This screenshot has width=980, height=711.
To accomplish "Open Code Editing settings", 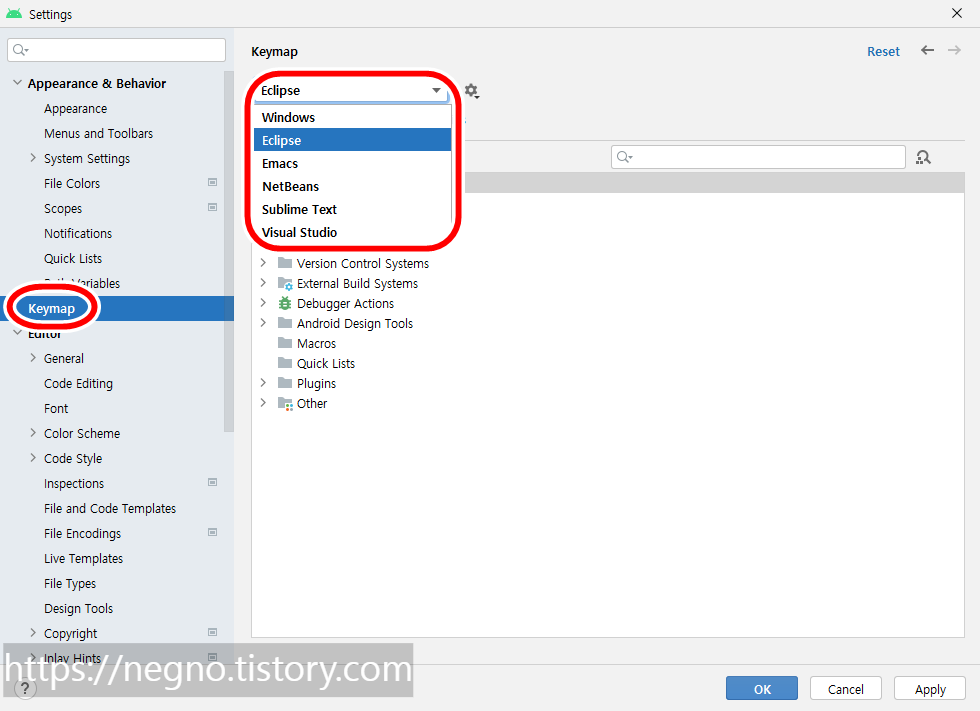I will [x=78, y=384].
